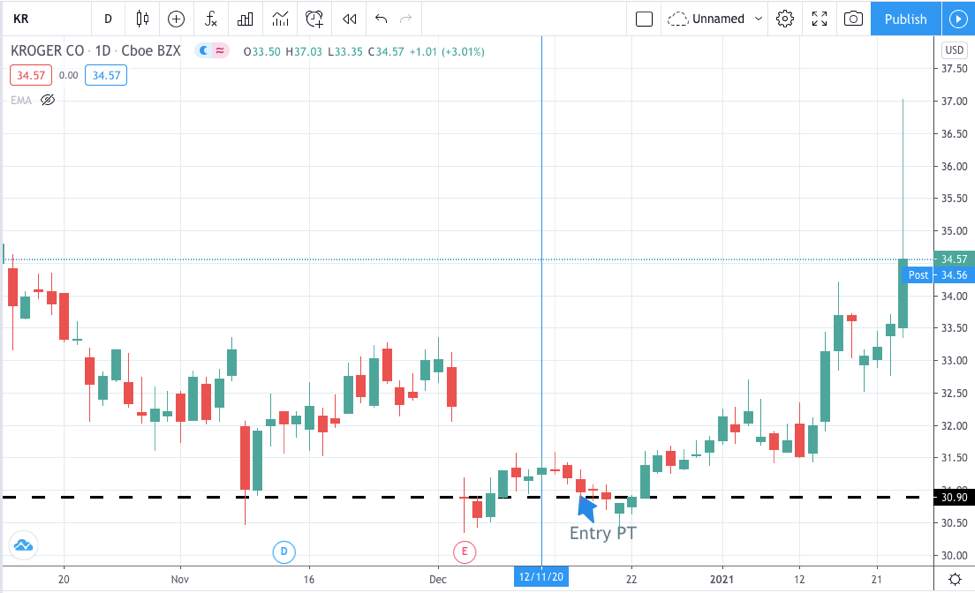Undo the last chart action
The height and width of the screenshot is (593, 975).
click(381, 19)
